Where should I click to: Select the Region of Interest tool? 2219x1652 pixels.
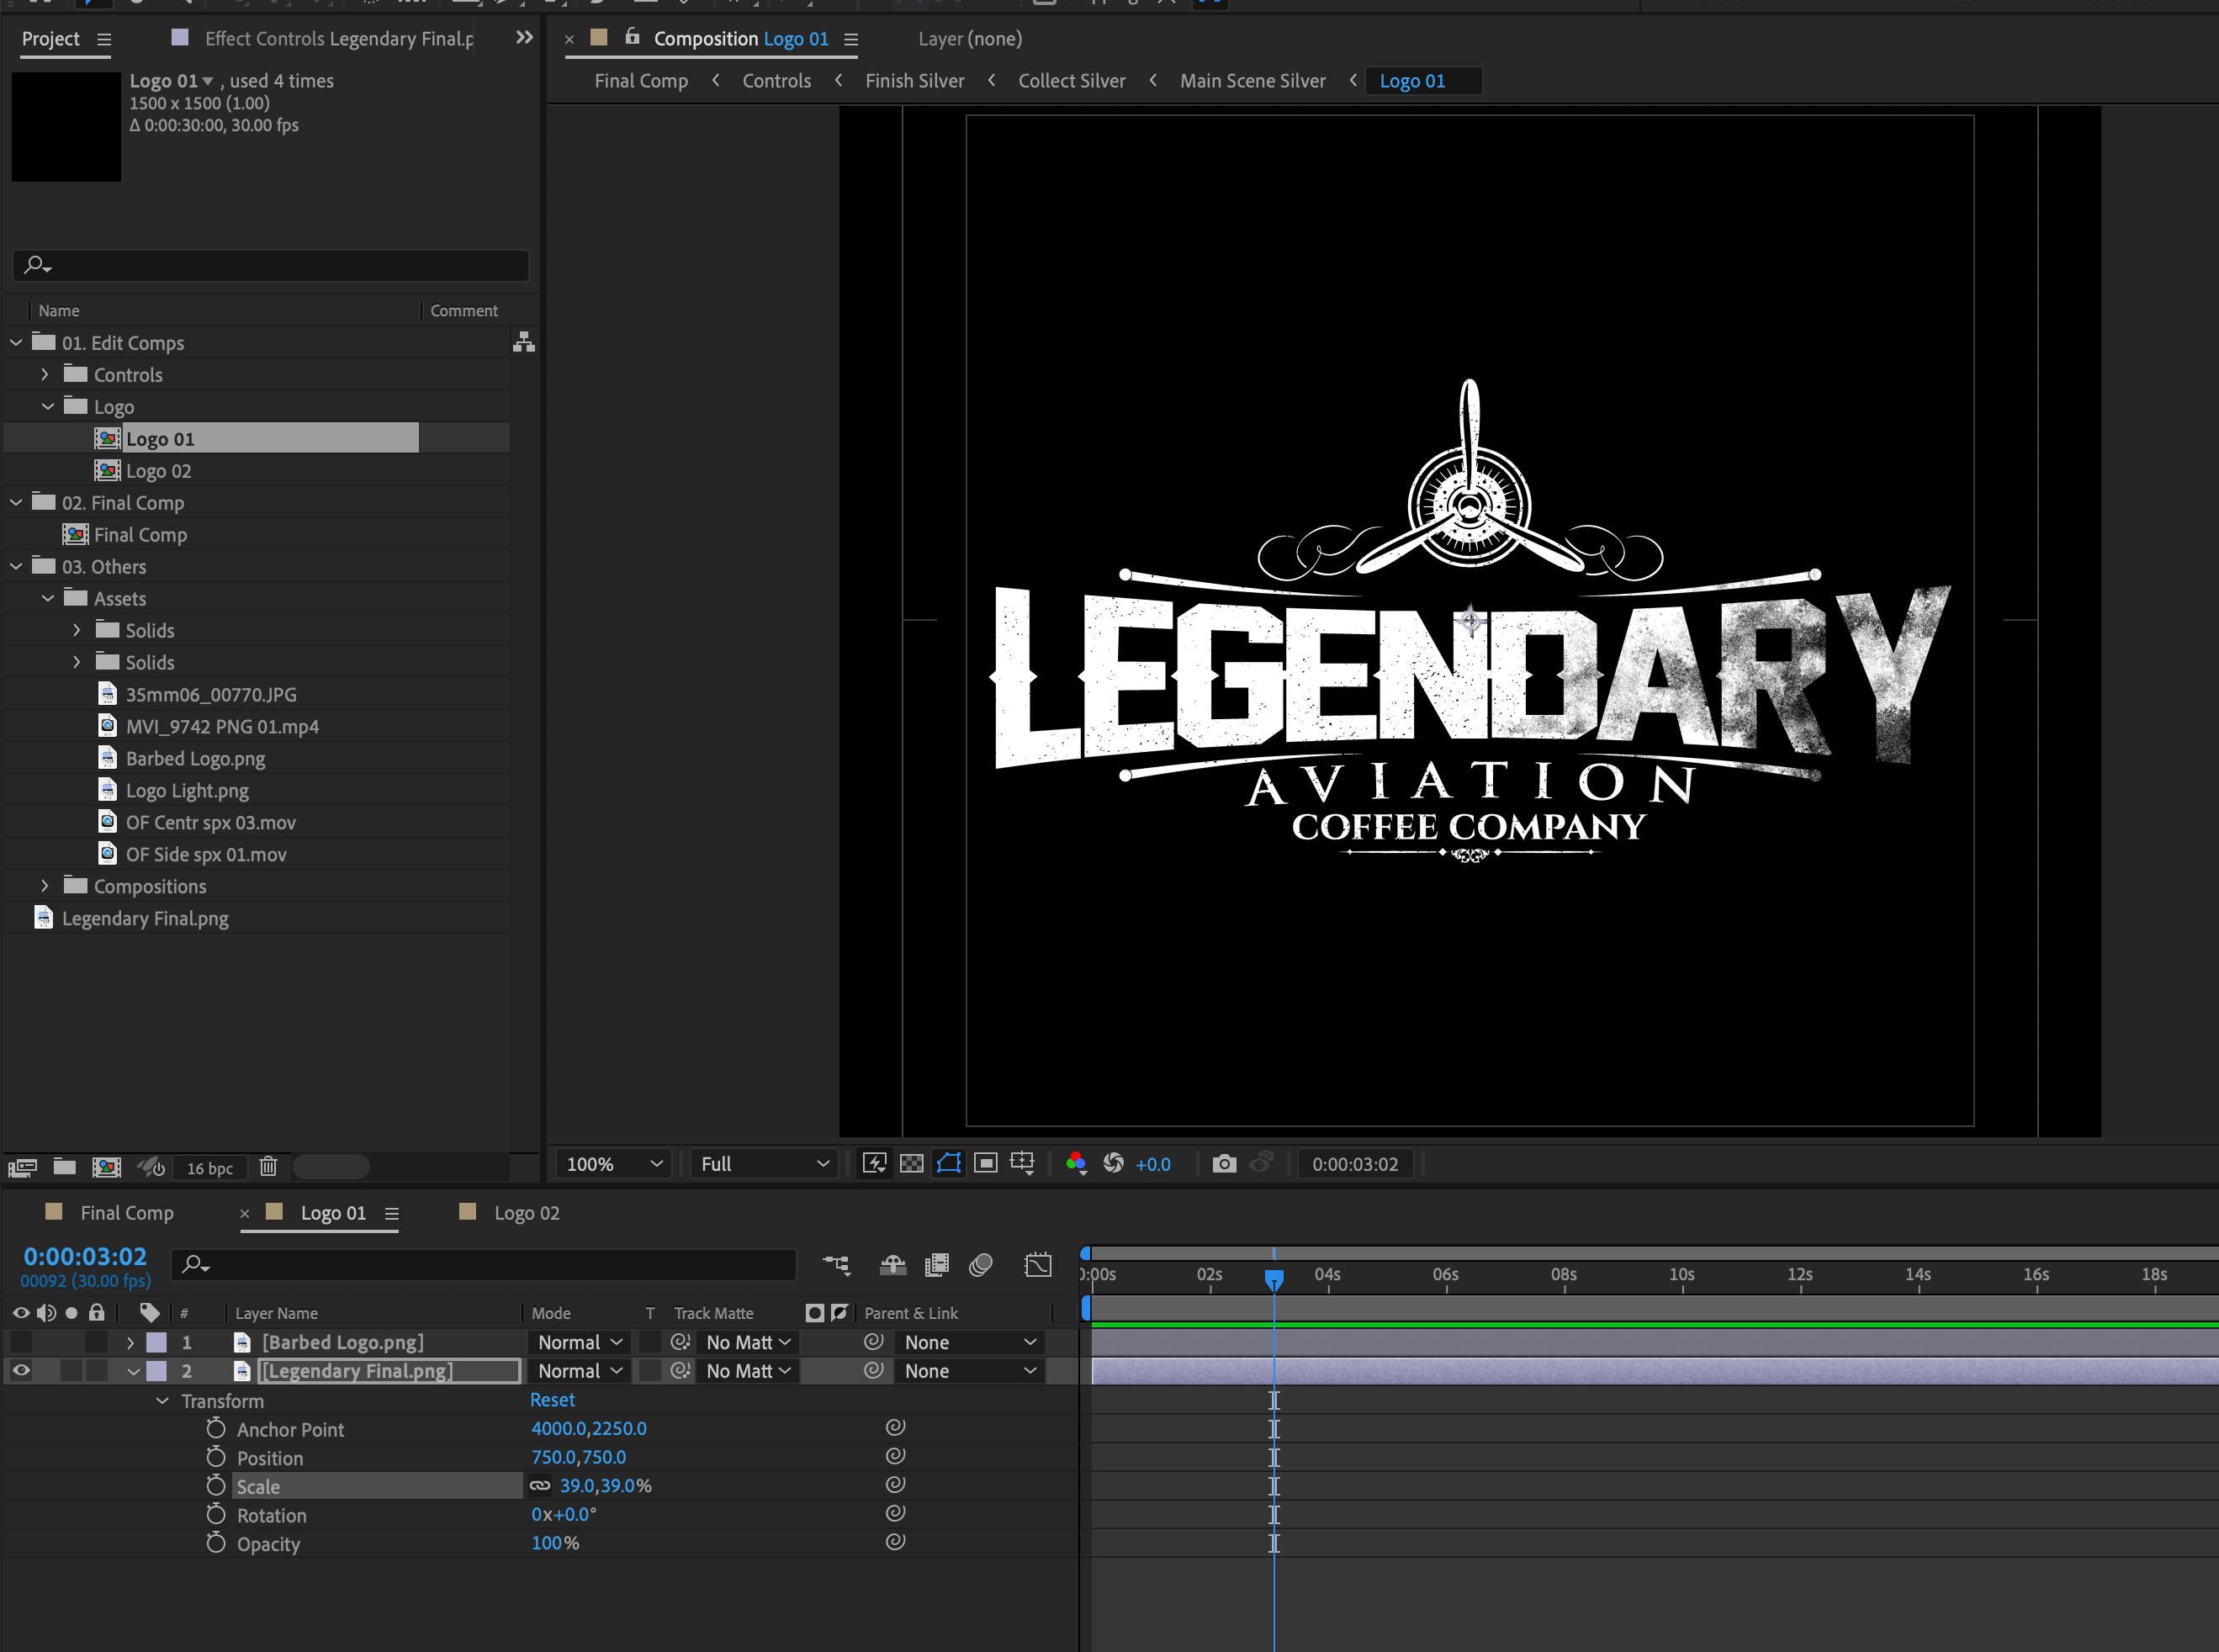pos(985,1163)
